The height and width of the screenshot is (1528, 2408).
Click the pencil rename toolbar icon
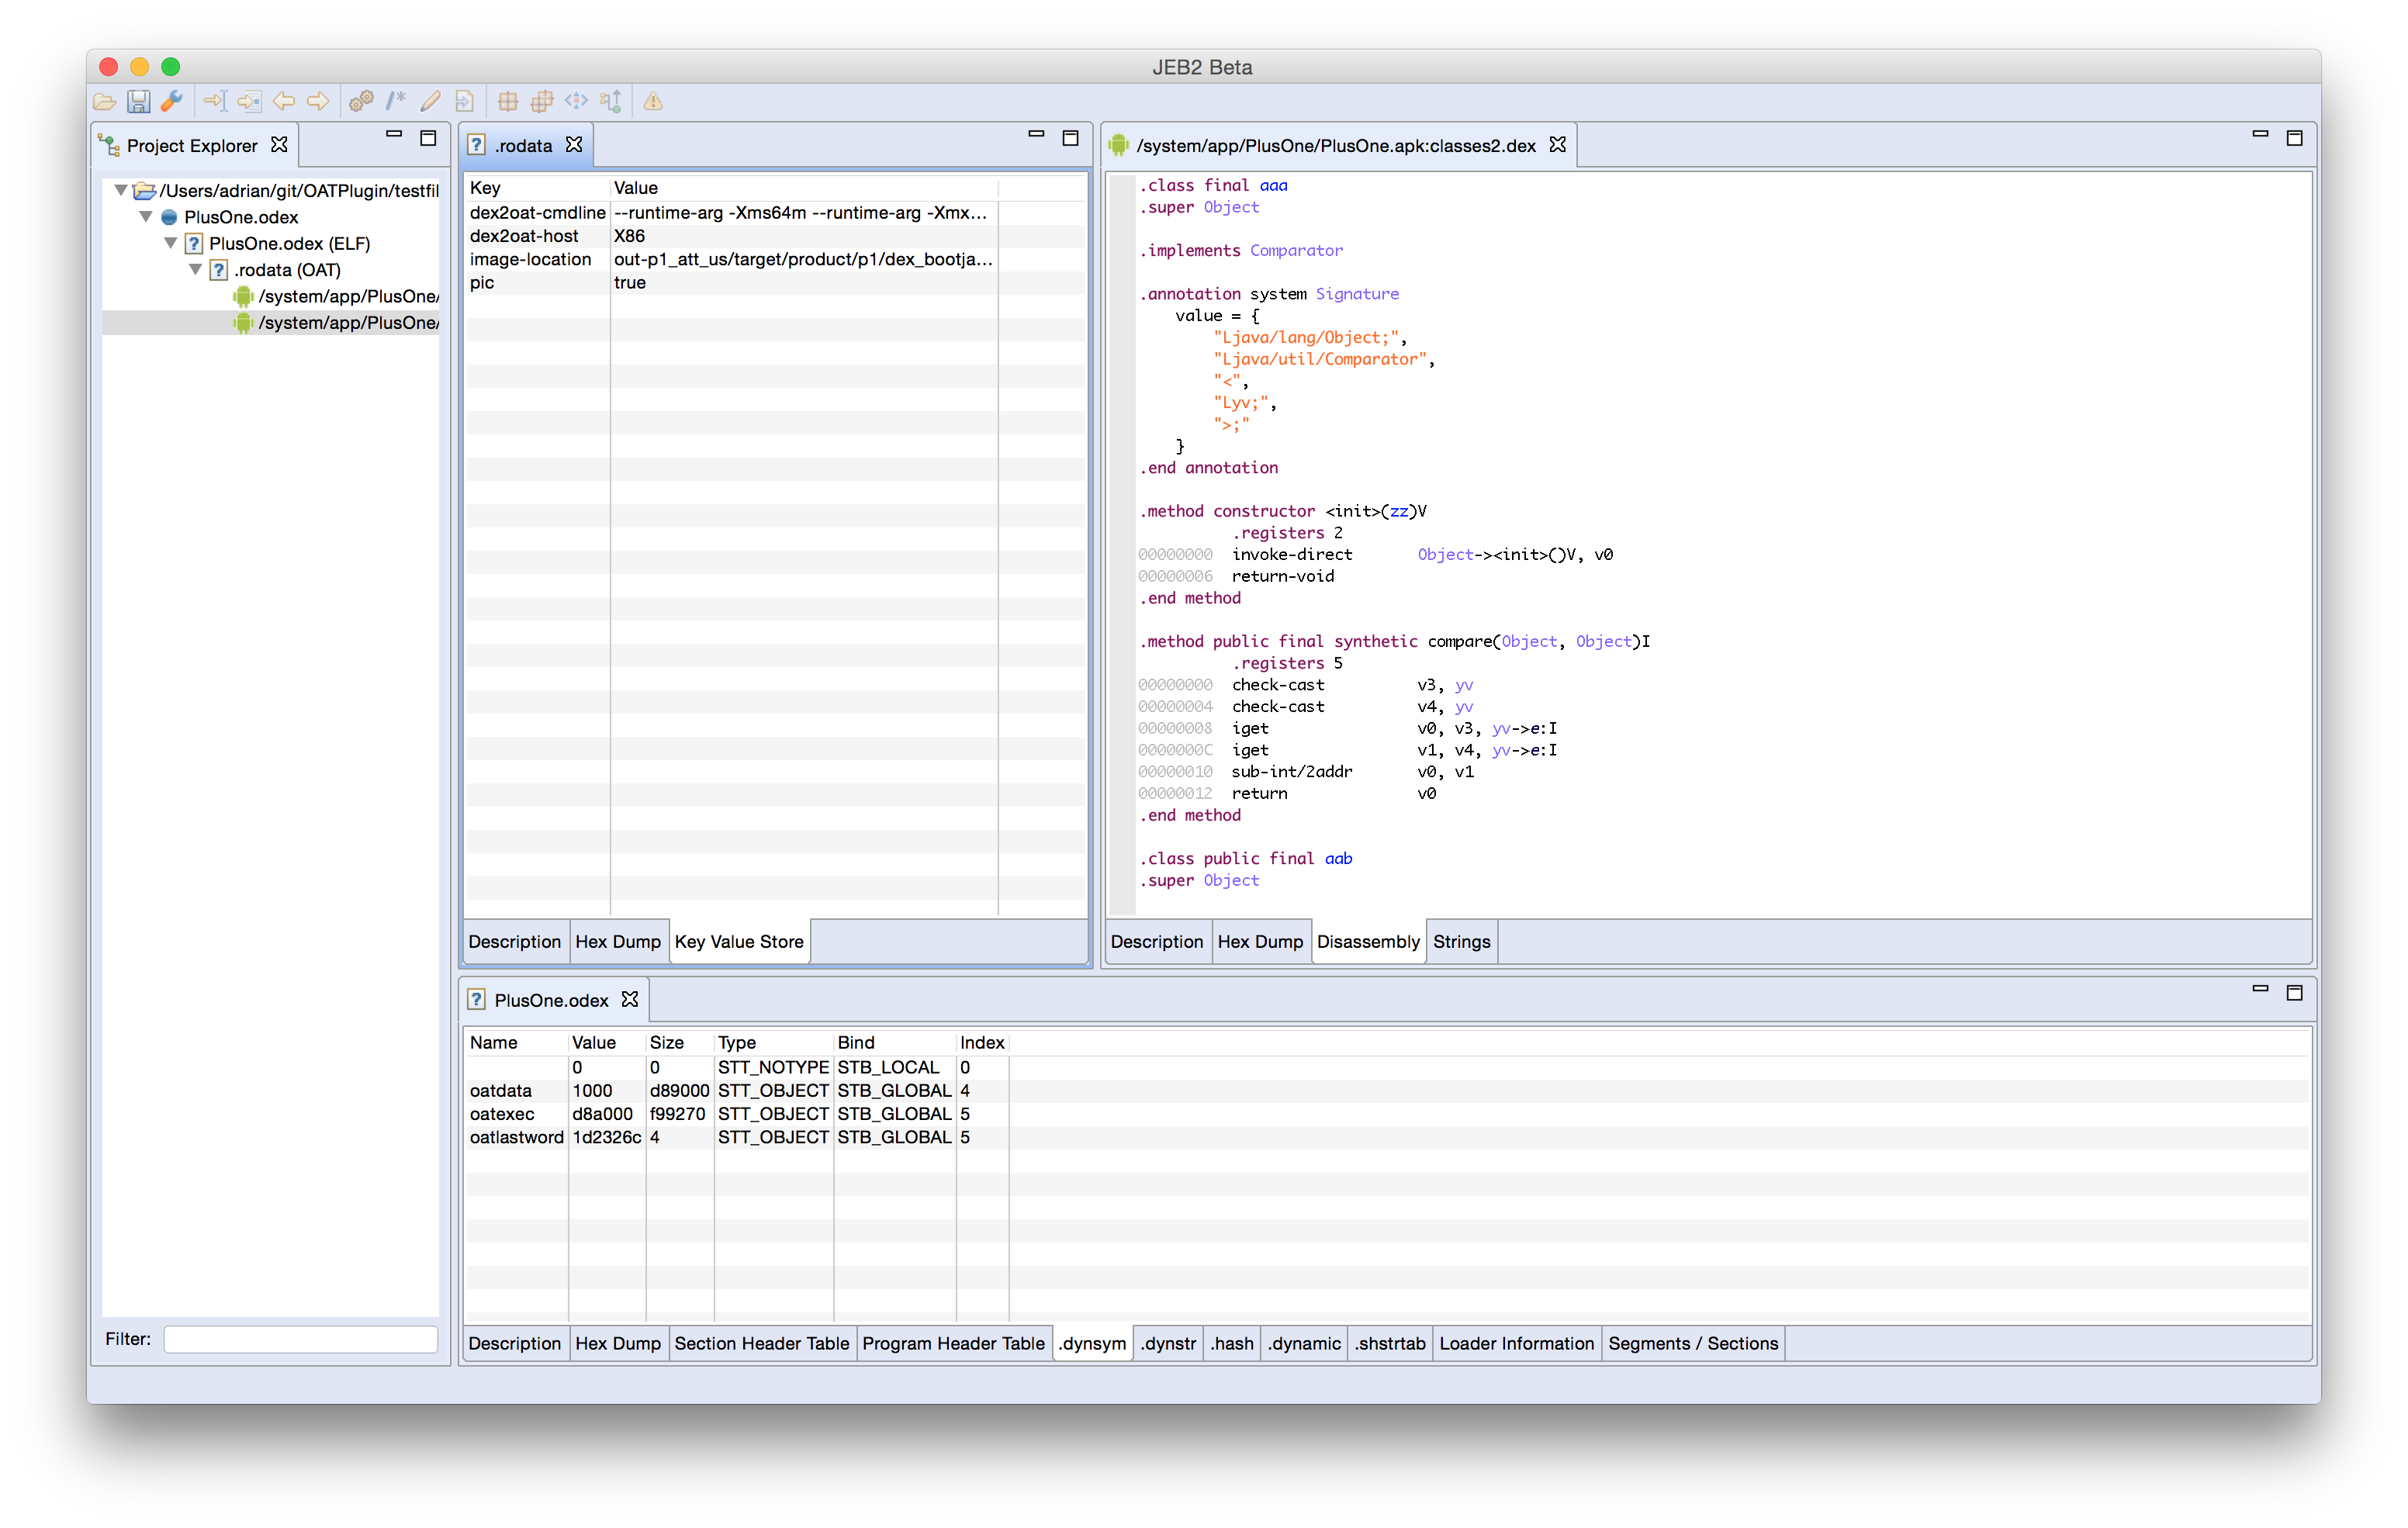coord(430,101)
